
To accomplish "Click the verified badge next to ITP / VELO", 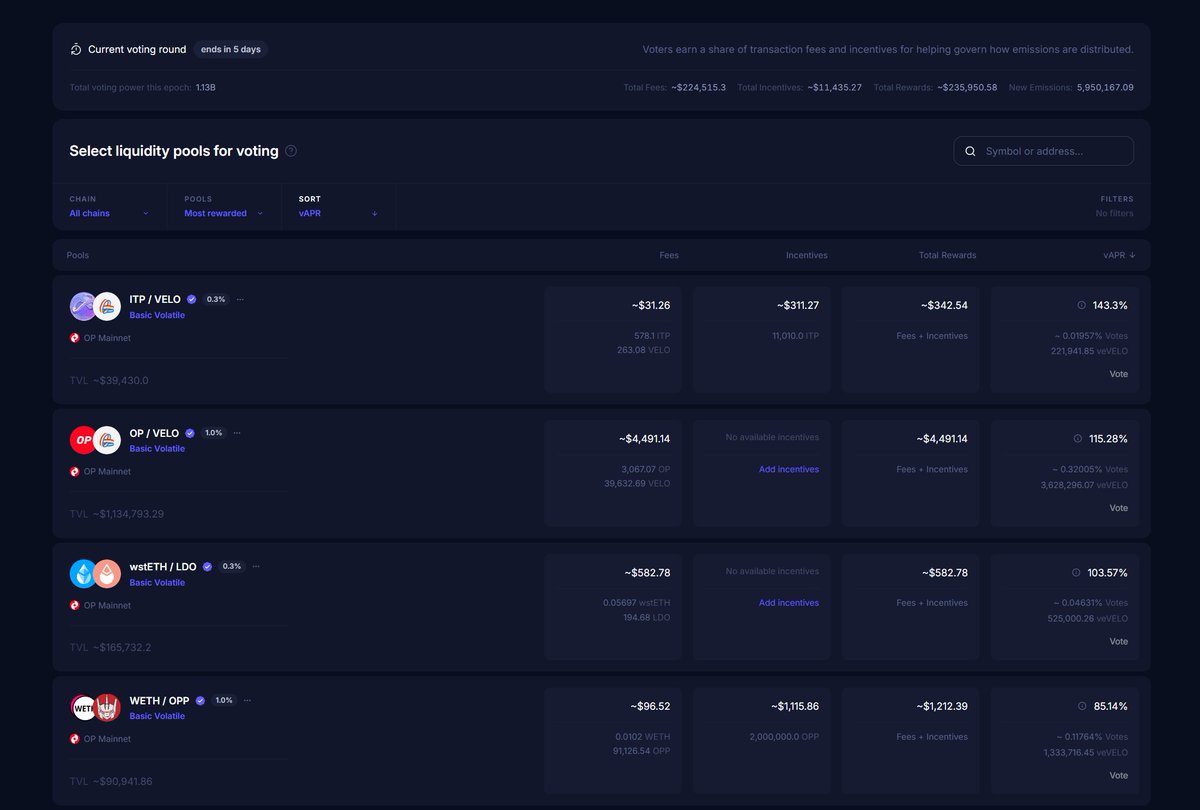I will (x=190, y=298).
